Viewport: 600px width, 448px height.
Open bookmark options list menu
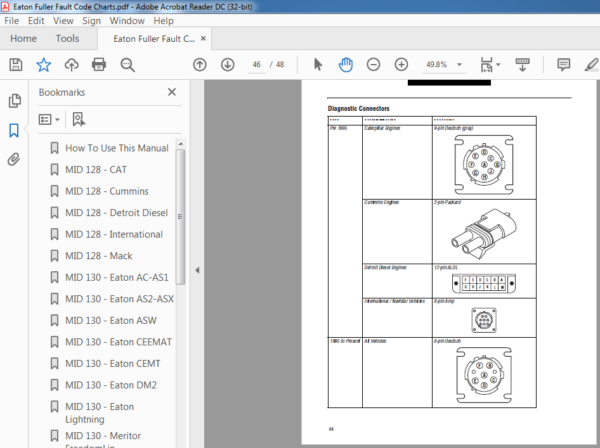click(x=49, y=120)
